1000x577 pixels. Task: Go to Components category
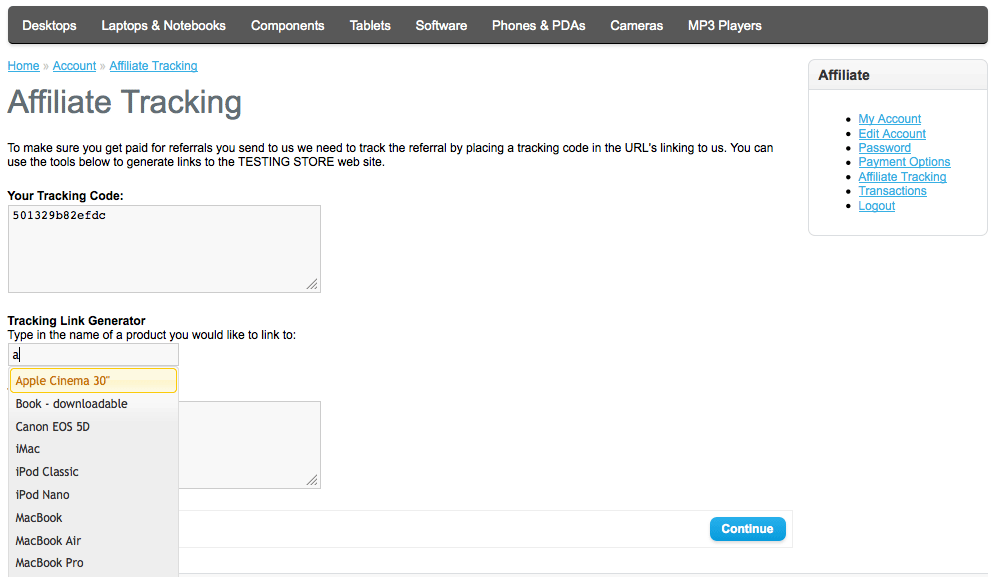pos(287,25)
